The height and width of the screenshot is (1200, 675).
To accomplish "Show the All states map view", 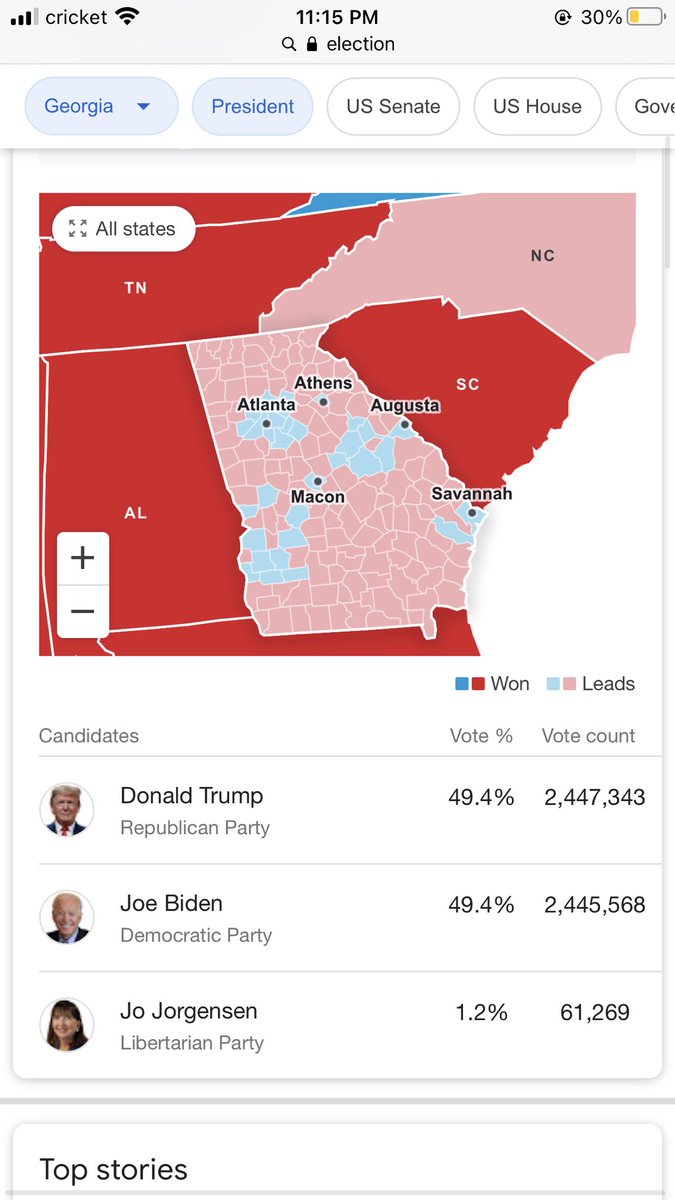I will pos(123,229).
